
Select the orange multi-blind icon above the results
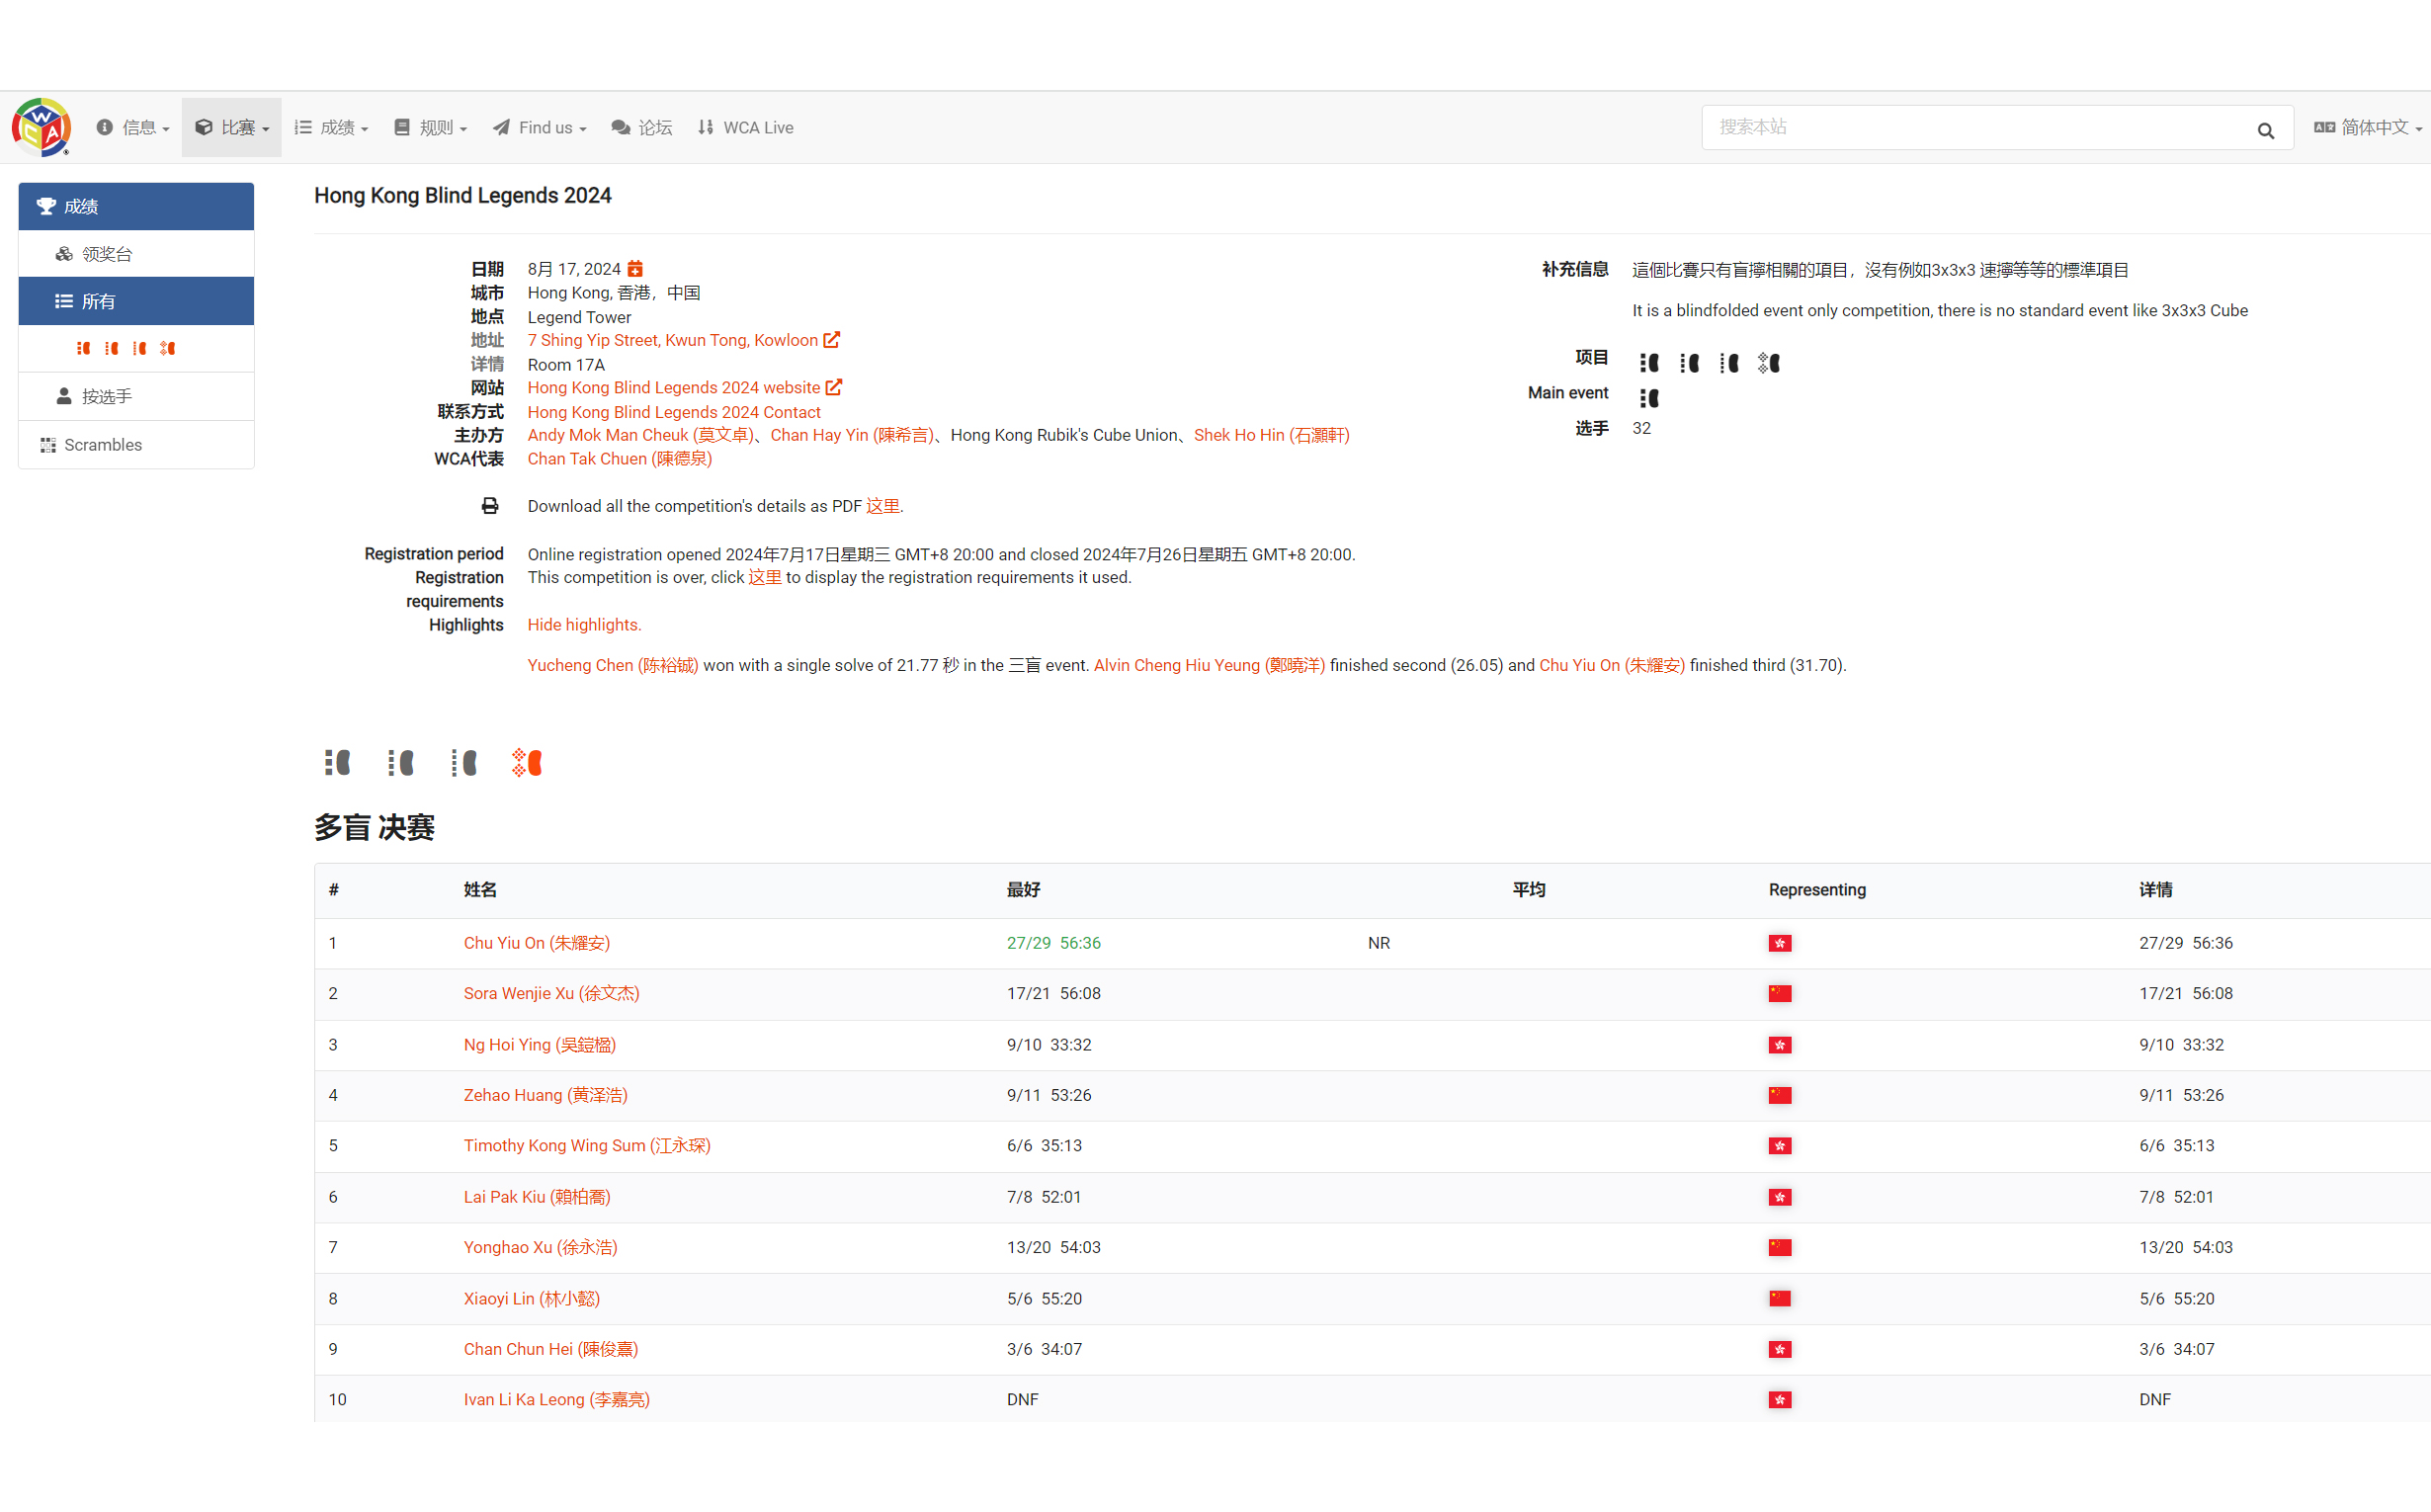coord(526,763)
